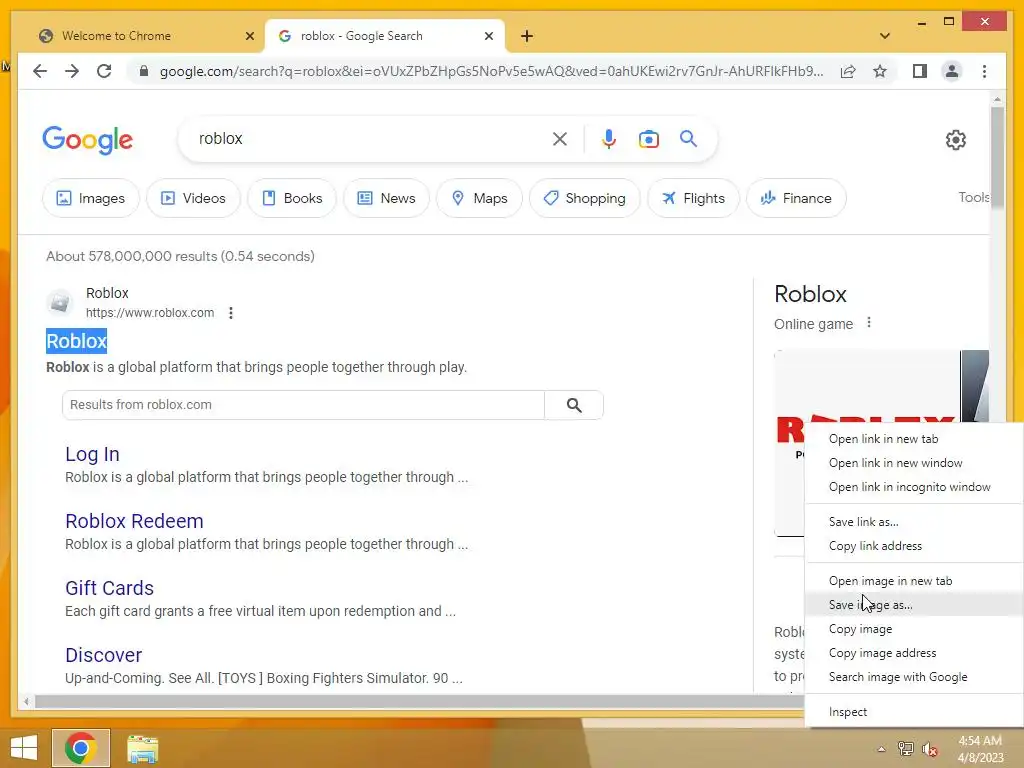Choose Copy image from context menu
The width and height of the screenshot is (1024, 768).
914,629
